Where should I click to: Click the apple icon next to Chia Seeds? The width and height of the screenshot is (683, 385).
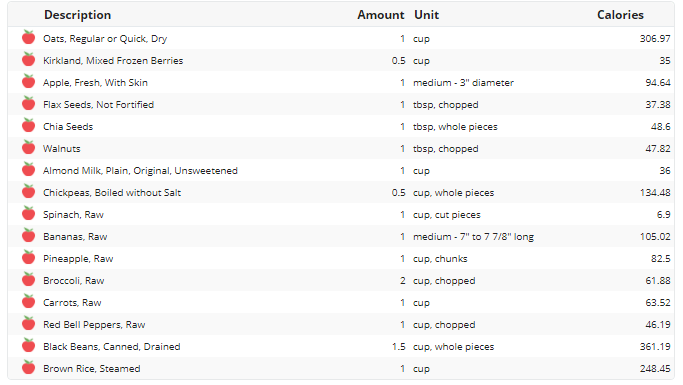(28, 125)
